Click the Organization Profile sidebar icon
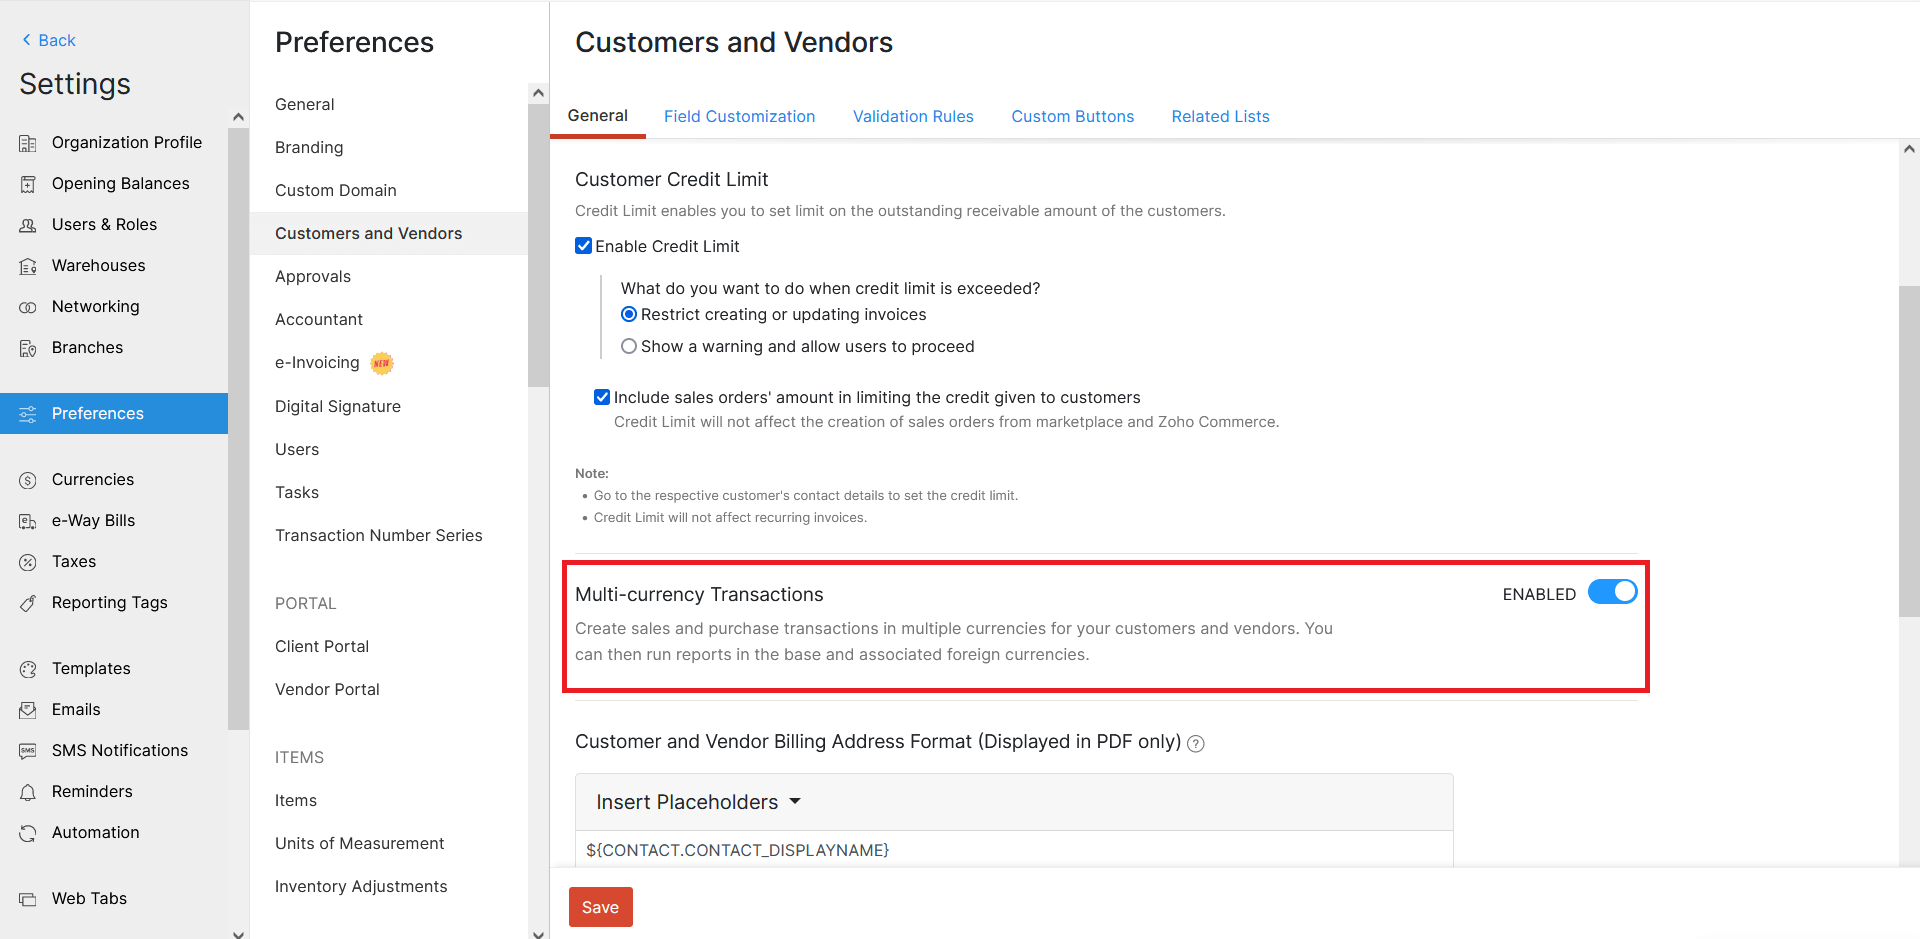Image resolution: width=1920 pixels, height=939 pixels. [x=28, y=143]
